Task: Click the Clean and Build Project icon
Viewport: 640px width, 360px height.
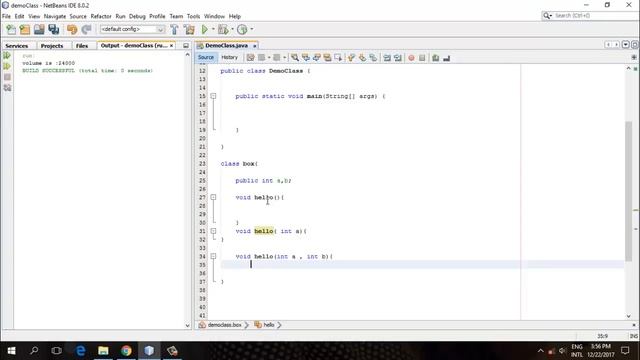Action: 189,29
